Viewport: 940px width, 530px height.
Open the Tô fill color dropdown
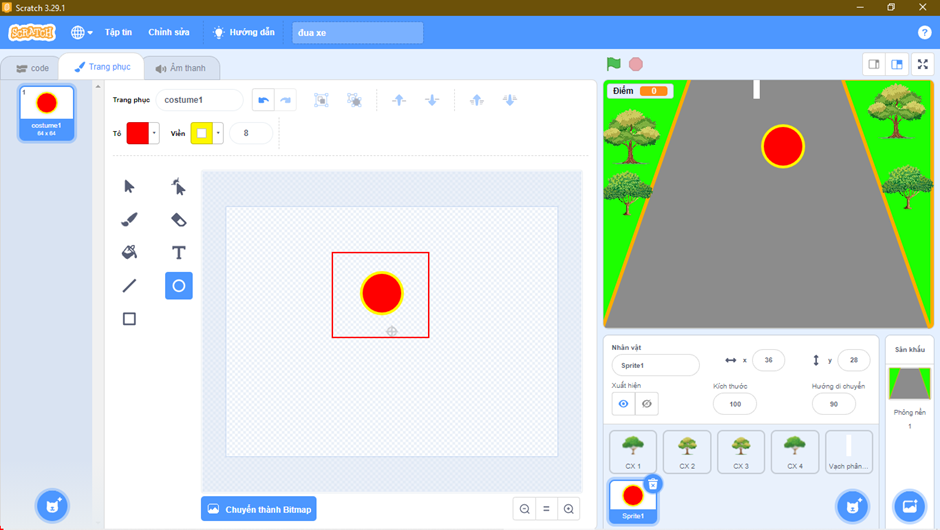154,133
